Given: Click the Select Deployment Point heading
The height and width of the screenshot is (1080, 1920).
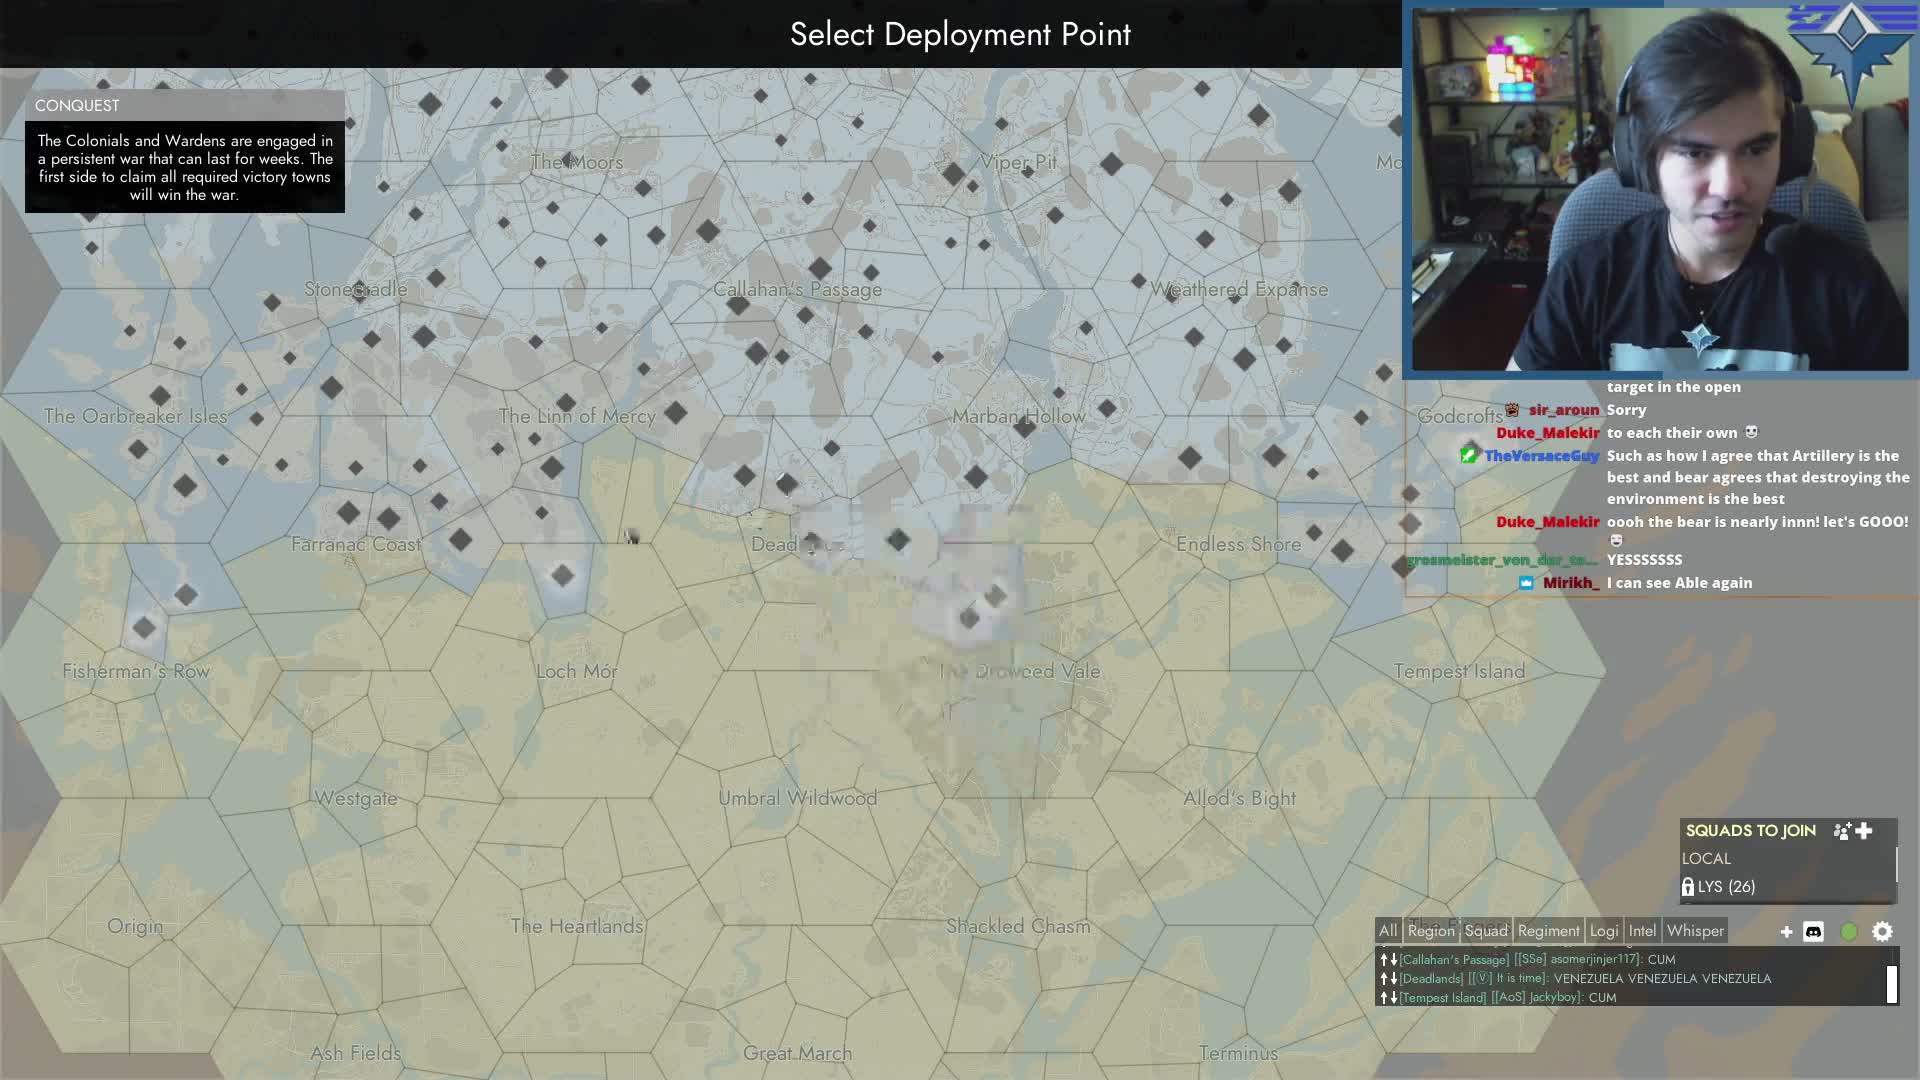Looking at the screenshot, I should coord(960,34).
